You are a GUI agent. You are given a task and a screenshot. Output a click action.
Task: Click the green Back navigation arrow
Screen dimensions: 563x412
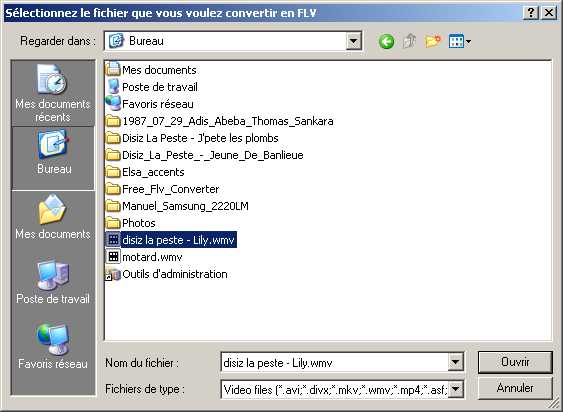tap(386, 42)
